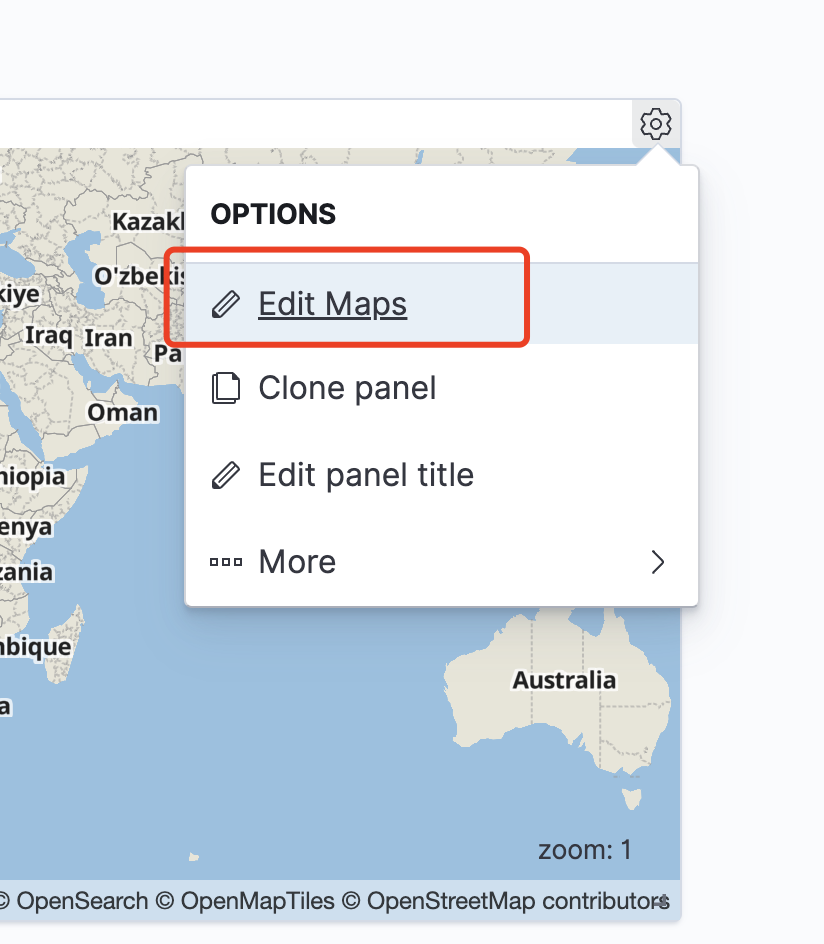The width and height of the screenshot is (824, 944).
Task: Open the More submenu
Action: pyautogui.click(x=297, y=561)
